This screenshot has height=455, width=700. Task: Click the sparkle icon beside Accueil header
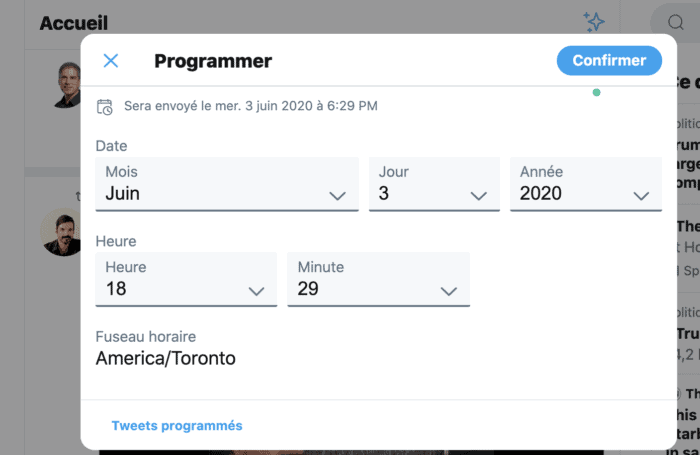[594, 22]
